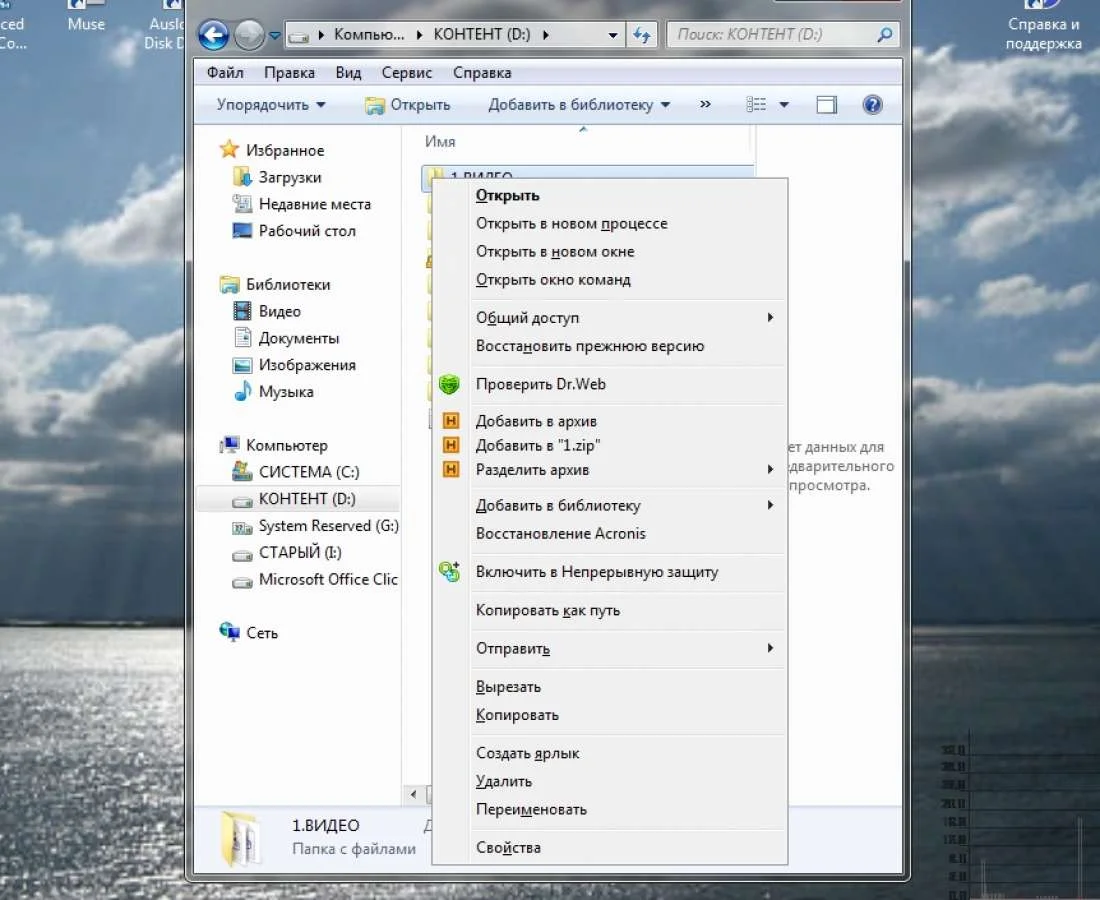Select Копировать как путь in context menu
This screenshot has width=1100, height=900.
548,611
